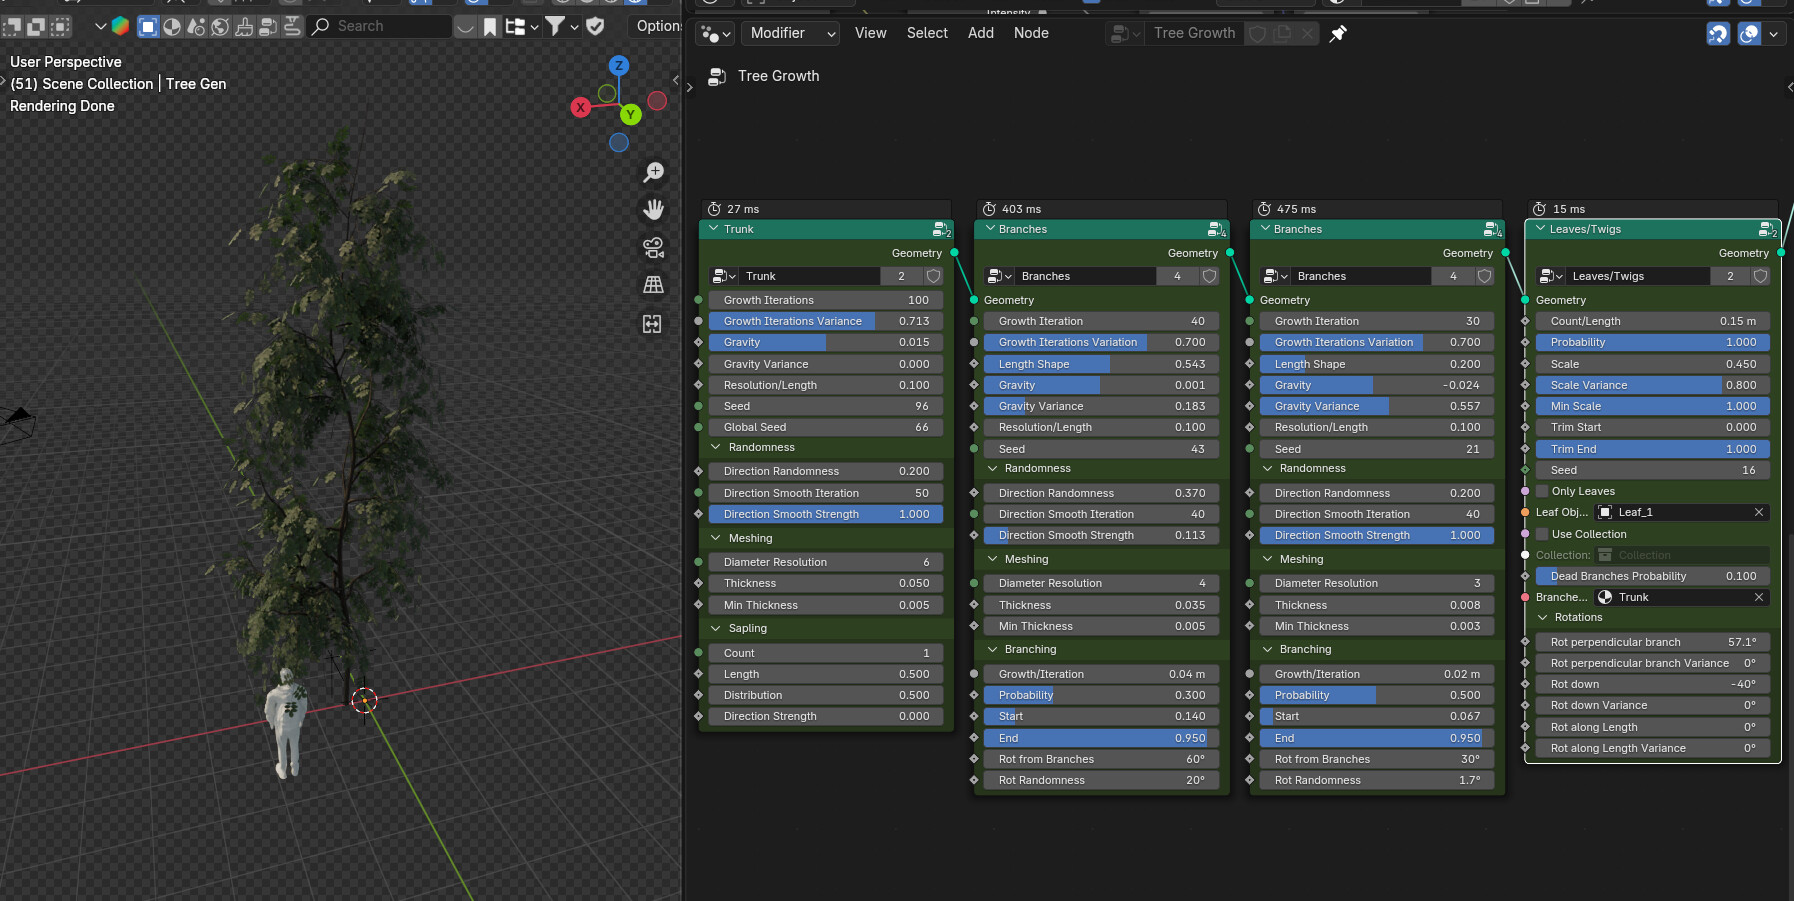Screen dimensions: 1794x901
Task: Open the overlay options dropdown arrow
Action: [x=1773, y=34]
